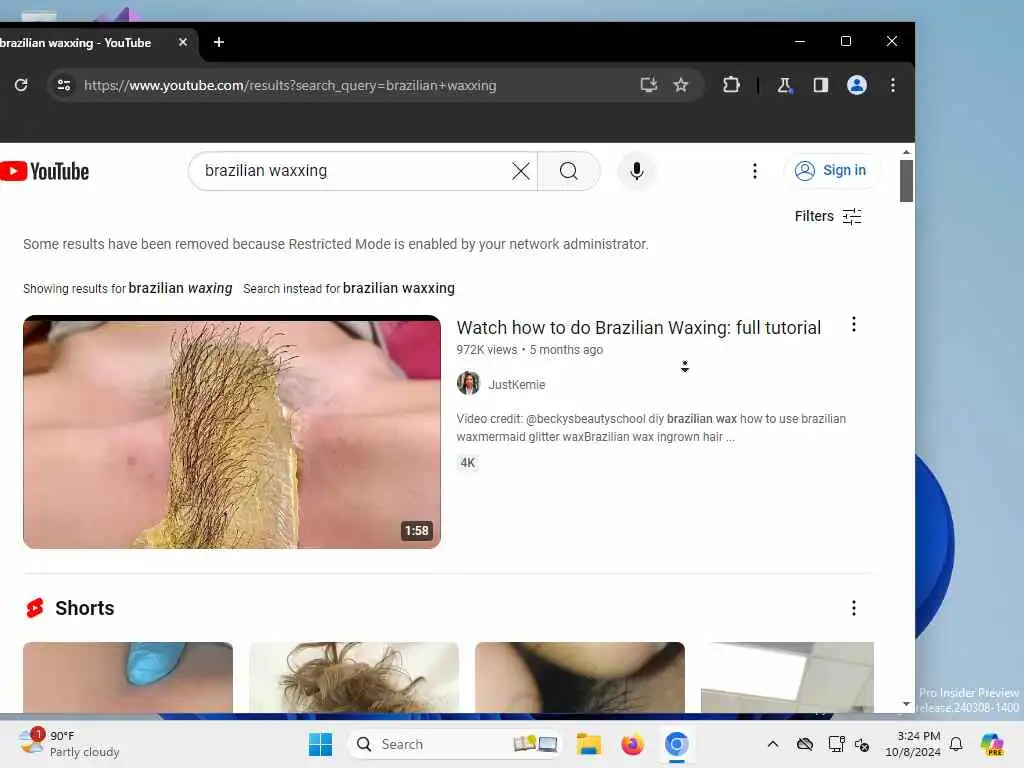1024x768 pixels.
Task: Open the fourth Short showing a ceiling
Action: tap(787, 677)
